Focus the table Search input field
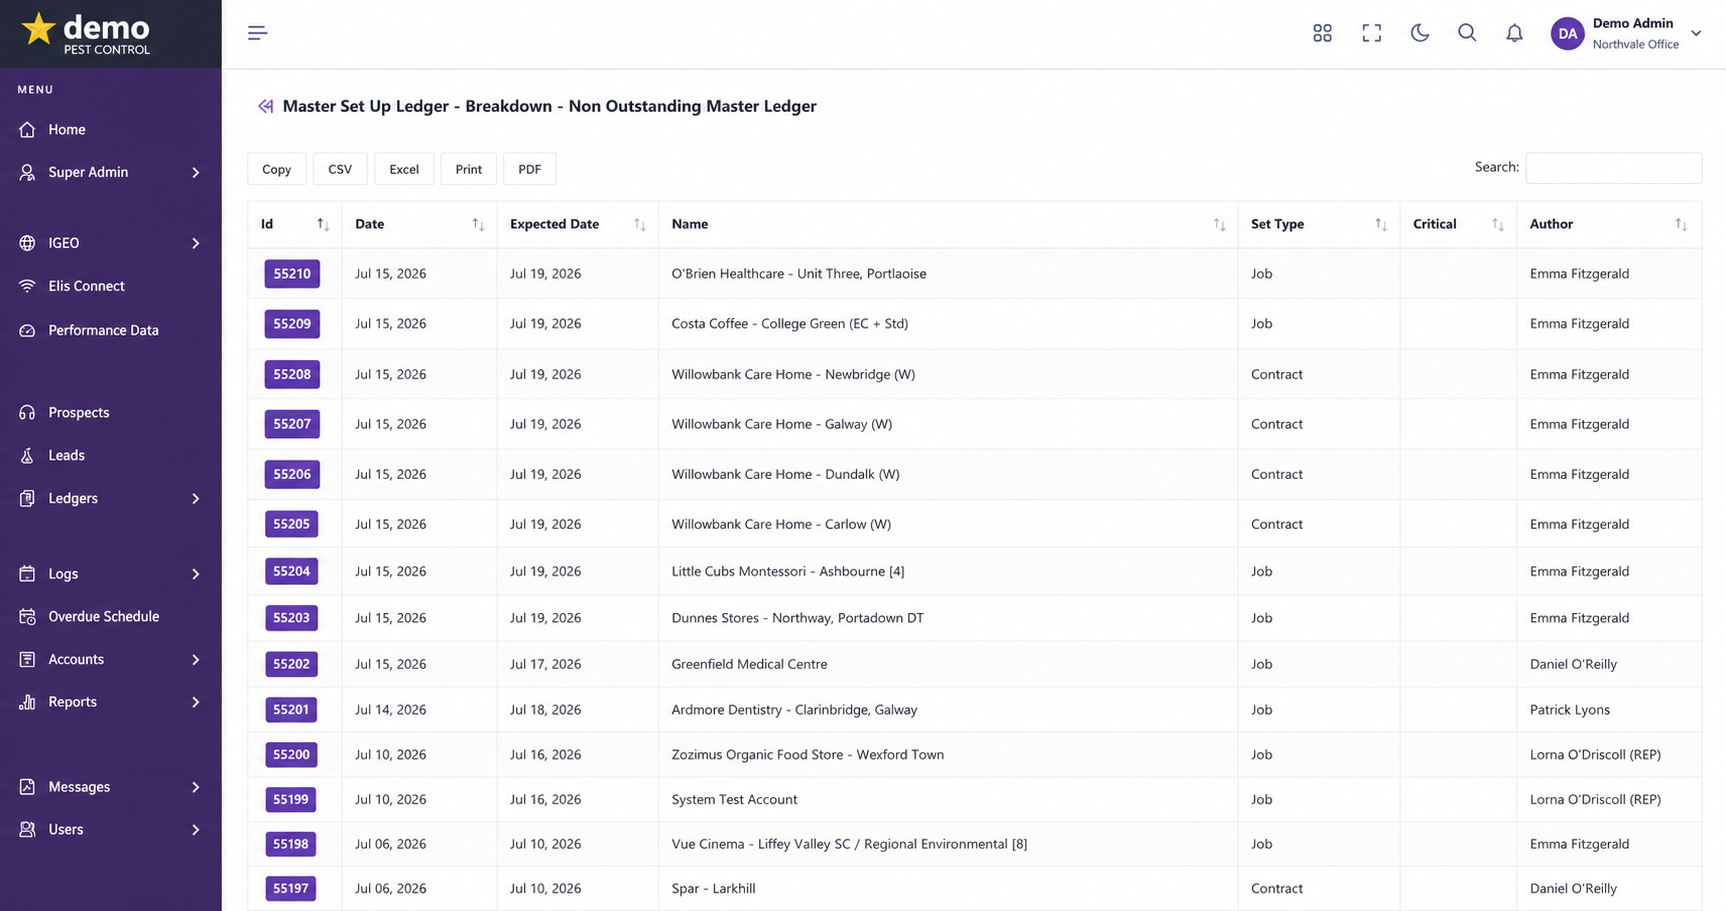The height and width of the screenshot is (911, 1726). click(x=1613, y=168)
